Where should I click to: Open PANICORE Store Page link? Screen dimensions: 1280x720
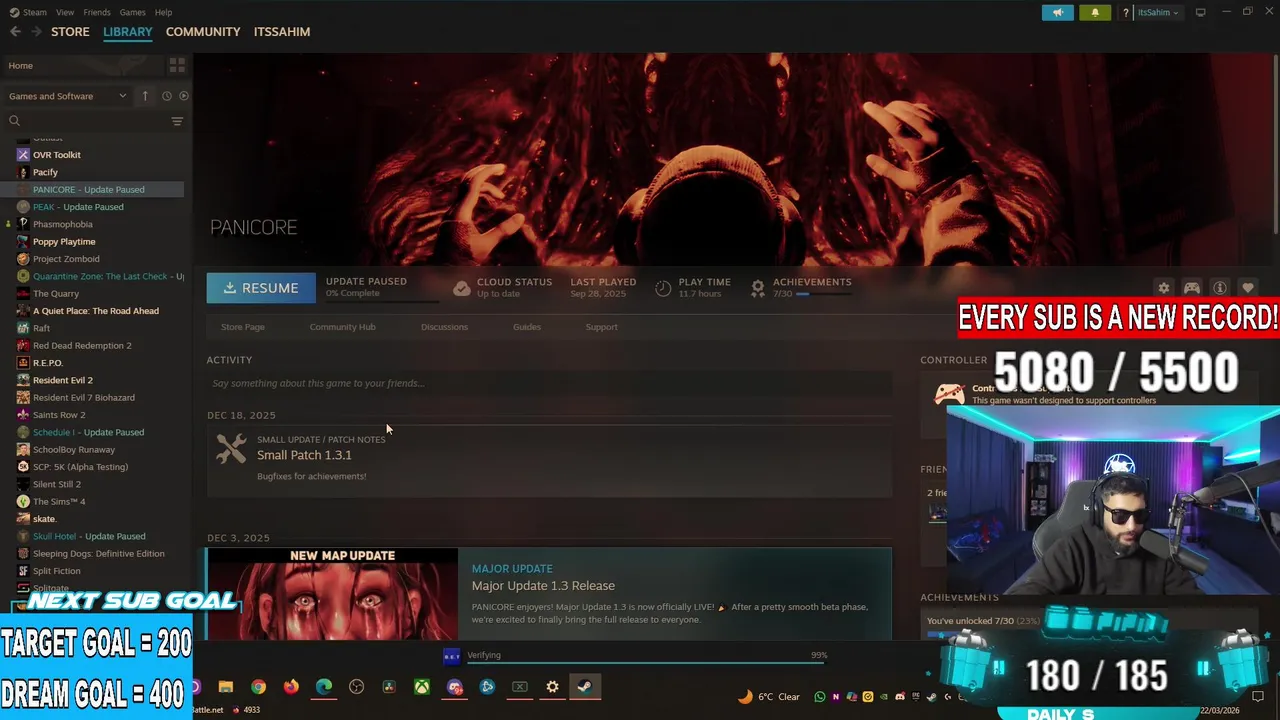click(243, 327)
